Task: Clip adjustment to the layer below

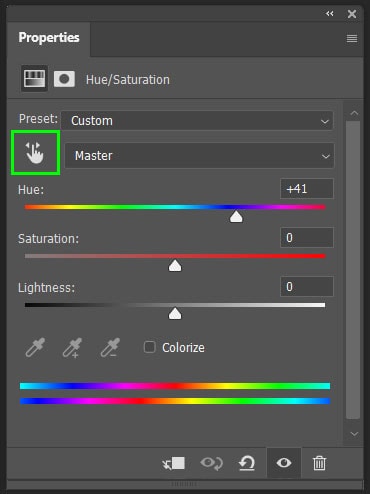Action: 174,463
